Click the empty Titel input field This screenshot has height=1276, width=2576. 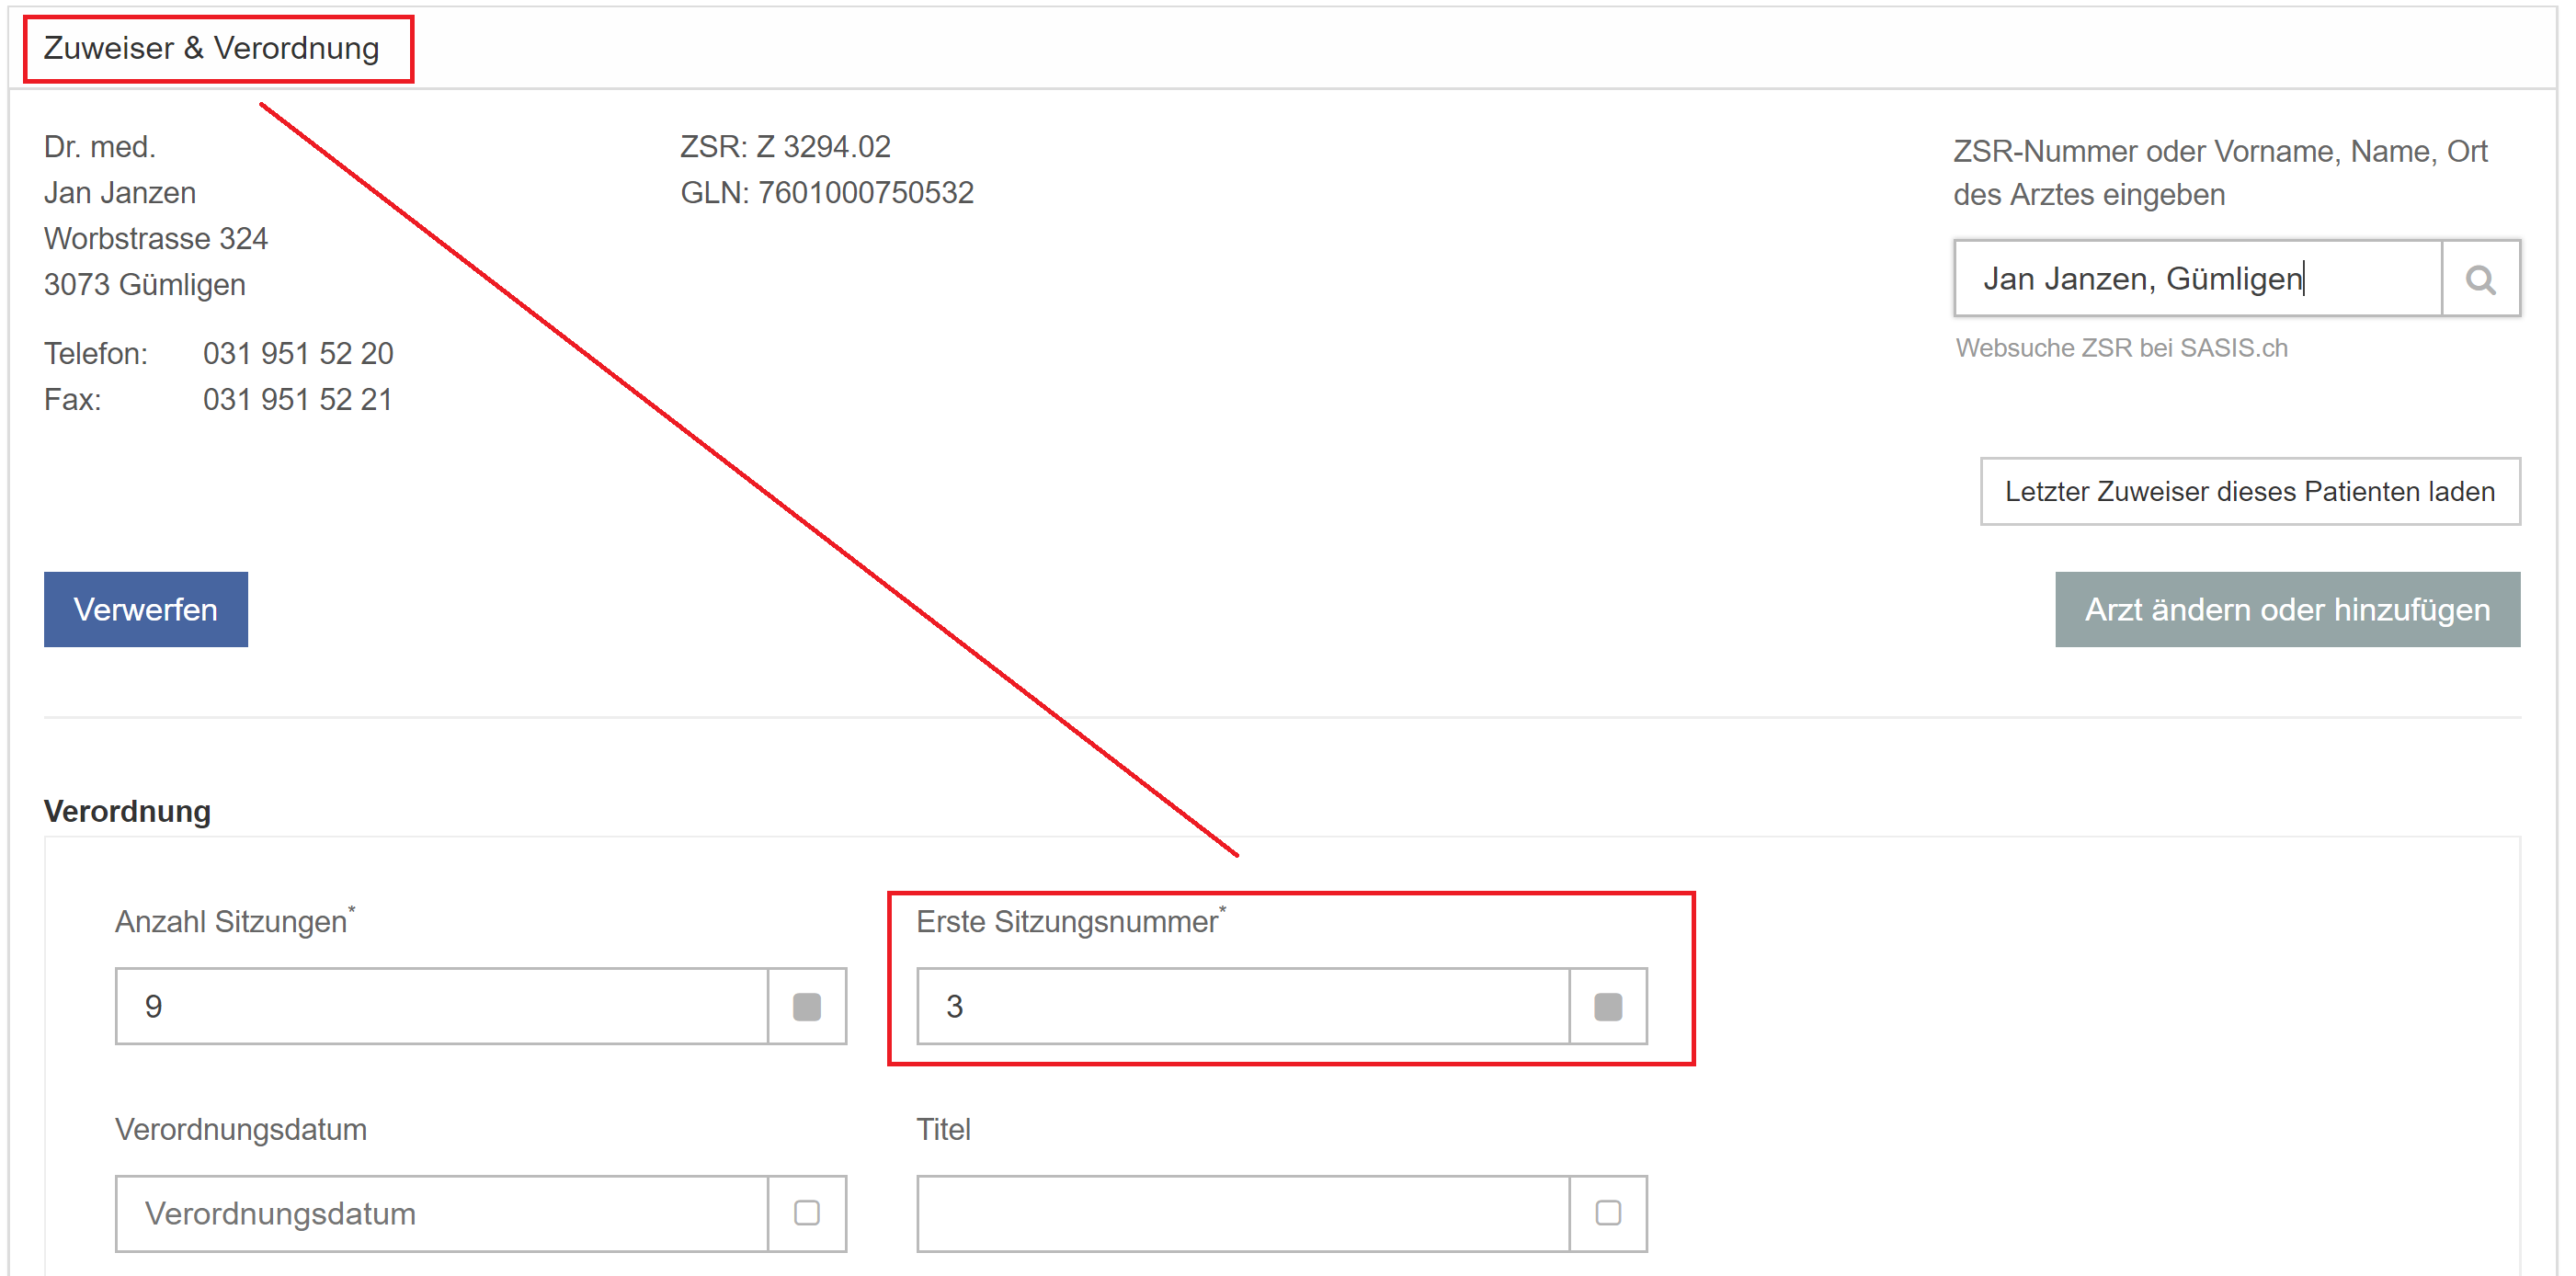click(1243, 1213)
